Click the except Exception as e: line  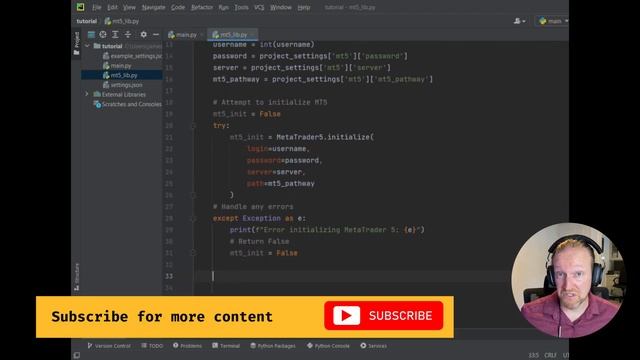(259, 218)
